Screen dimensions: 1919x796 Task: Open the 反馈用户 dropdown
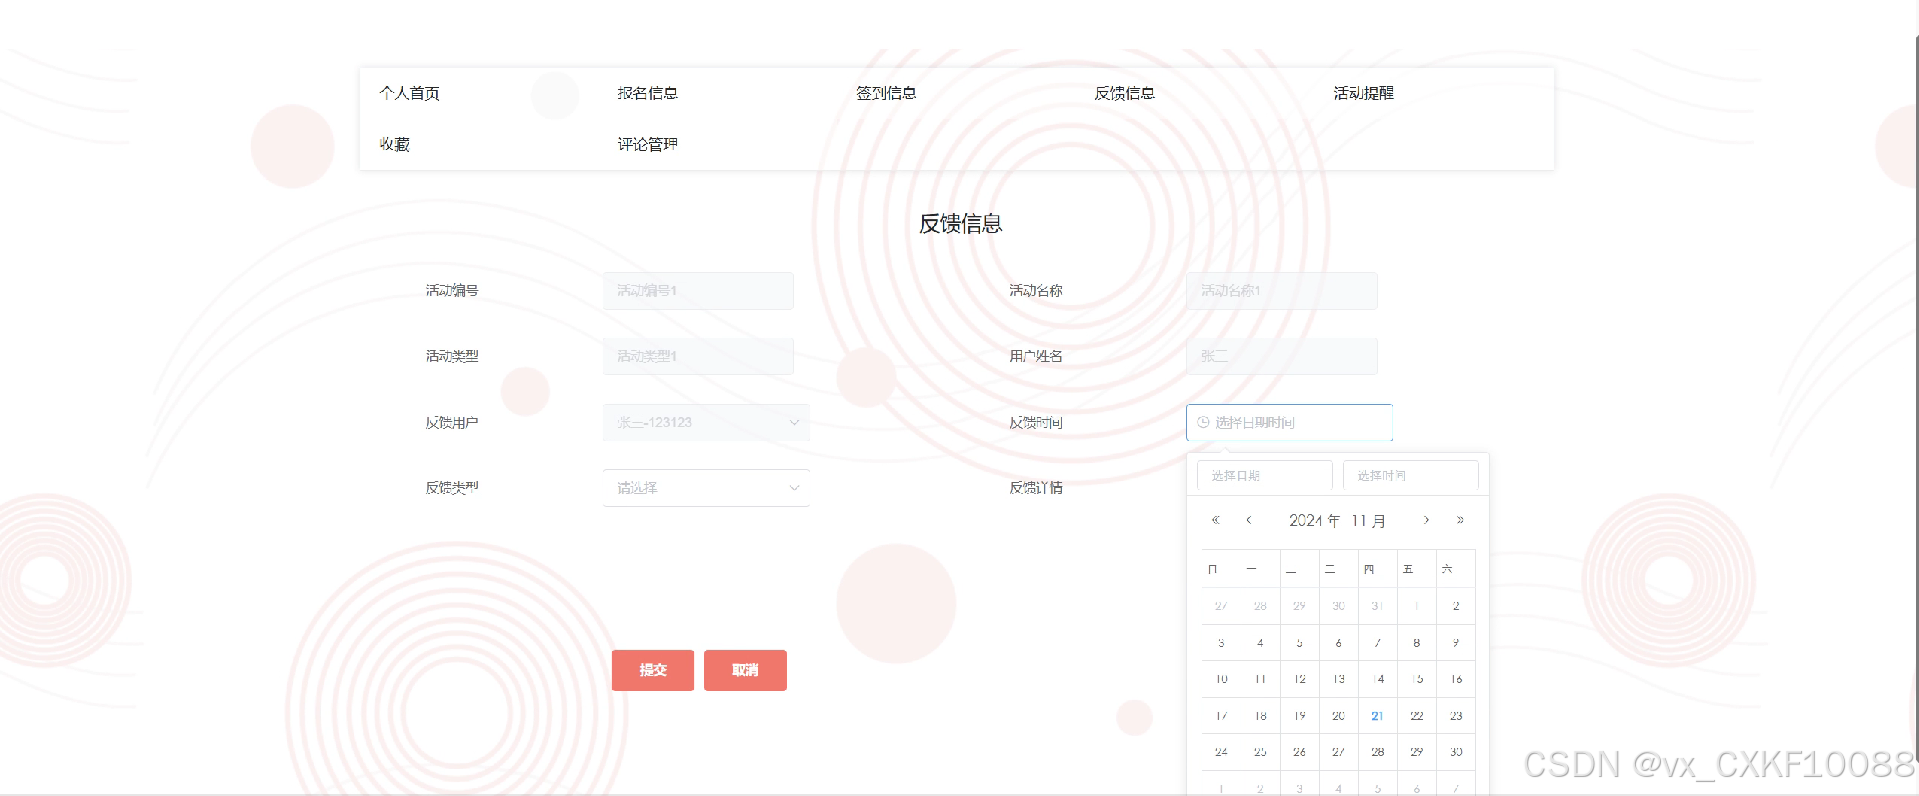[x=706, y=423]
